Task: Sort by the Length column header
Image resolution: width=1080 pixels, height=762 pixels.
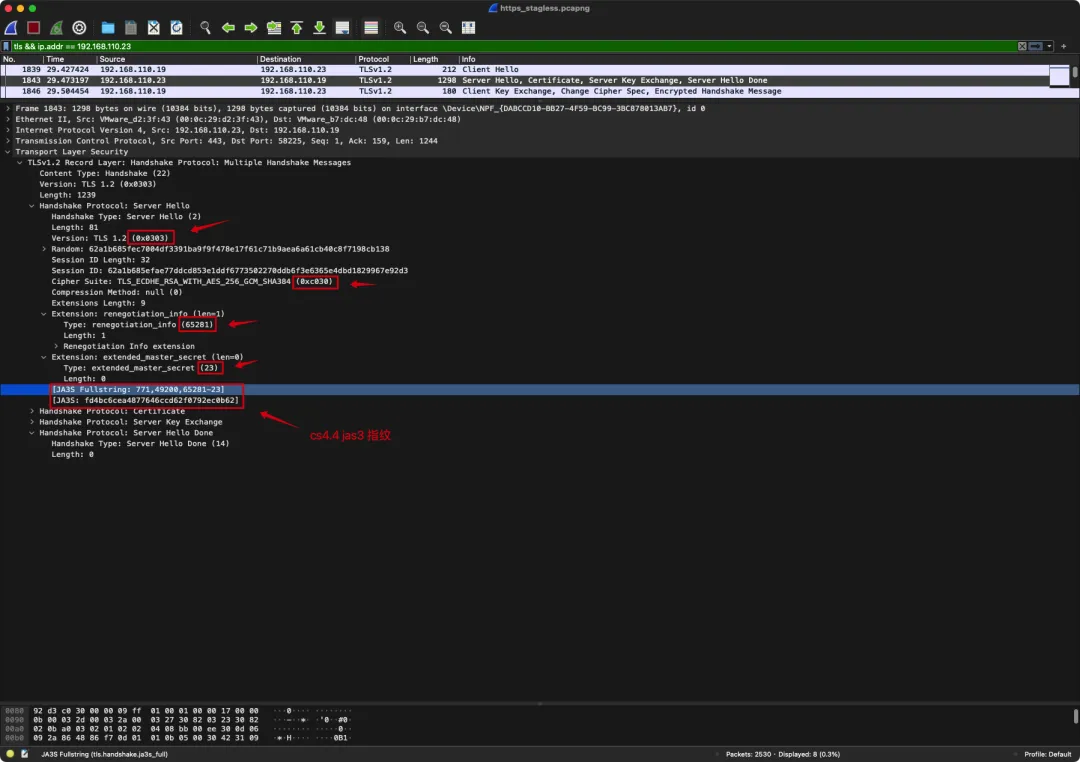Action: [x=435, y=59]
